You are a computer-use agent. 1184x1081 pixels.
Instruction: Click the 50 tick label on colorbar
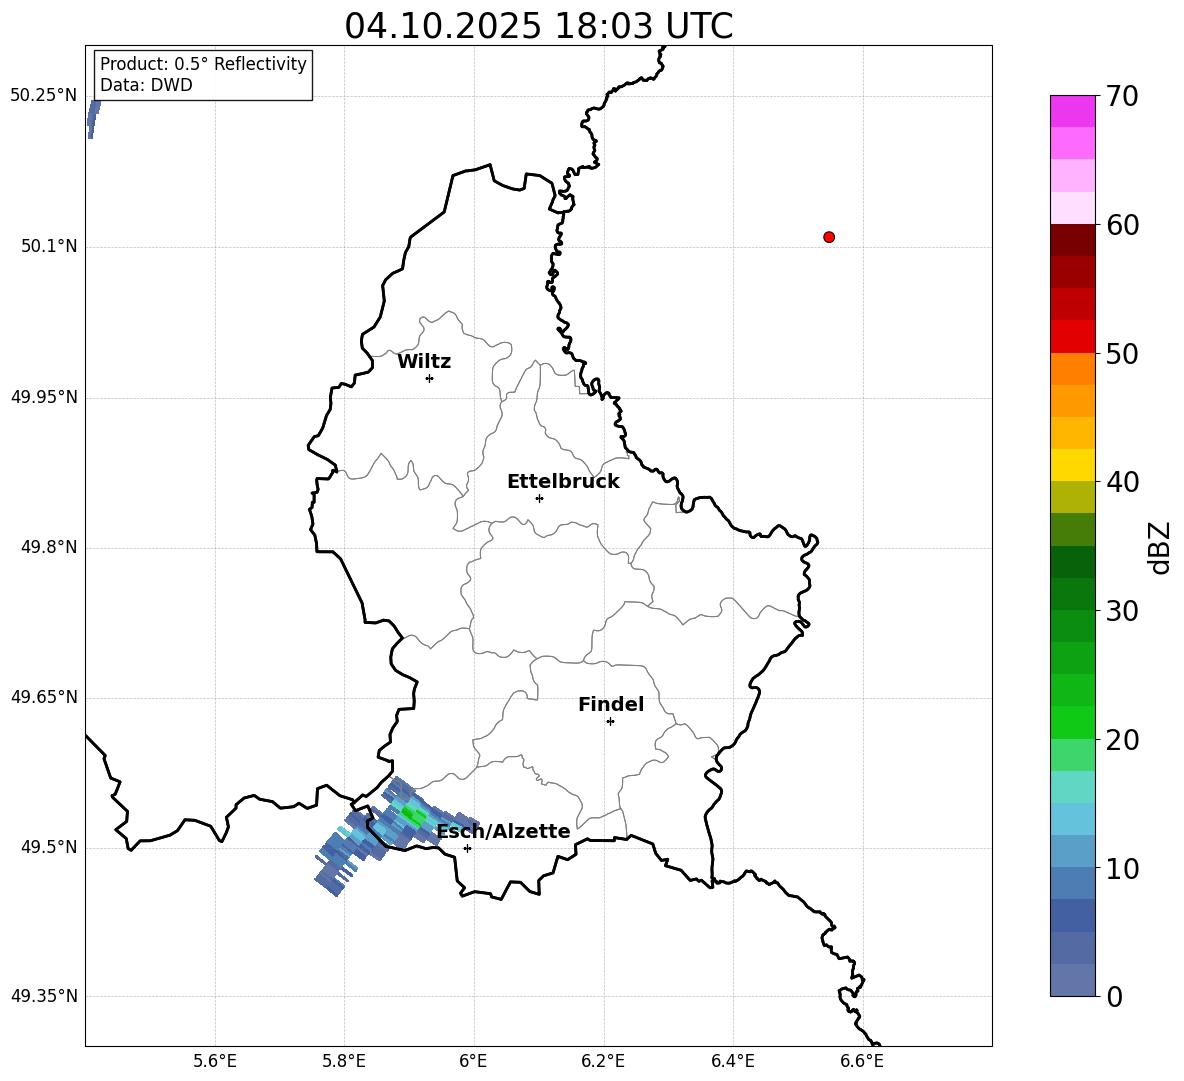point(1122,354)
